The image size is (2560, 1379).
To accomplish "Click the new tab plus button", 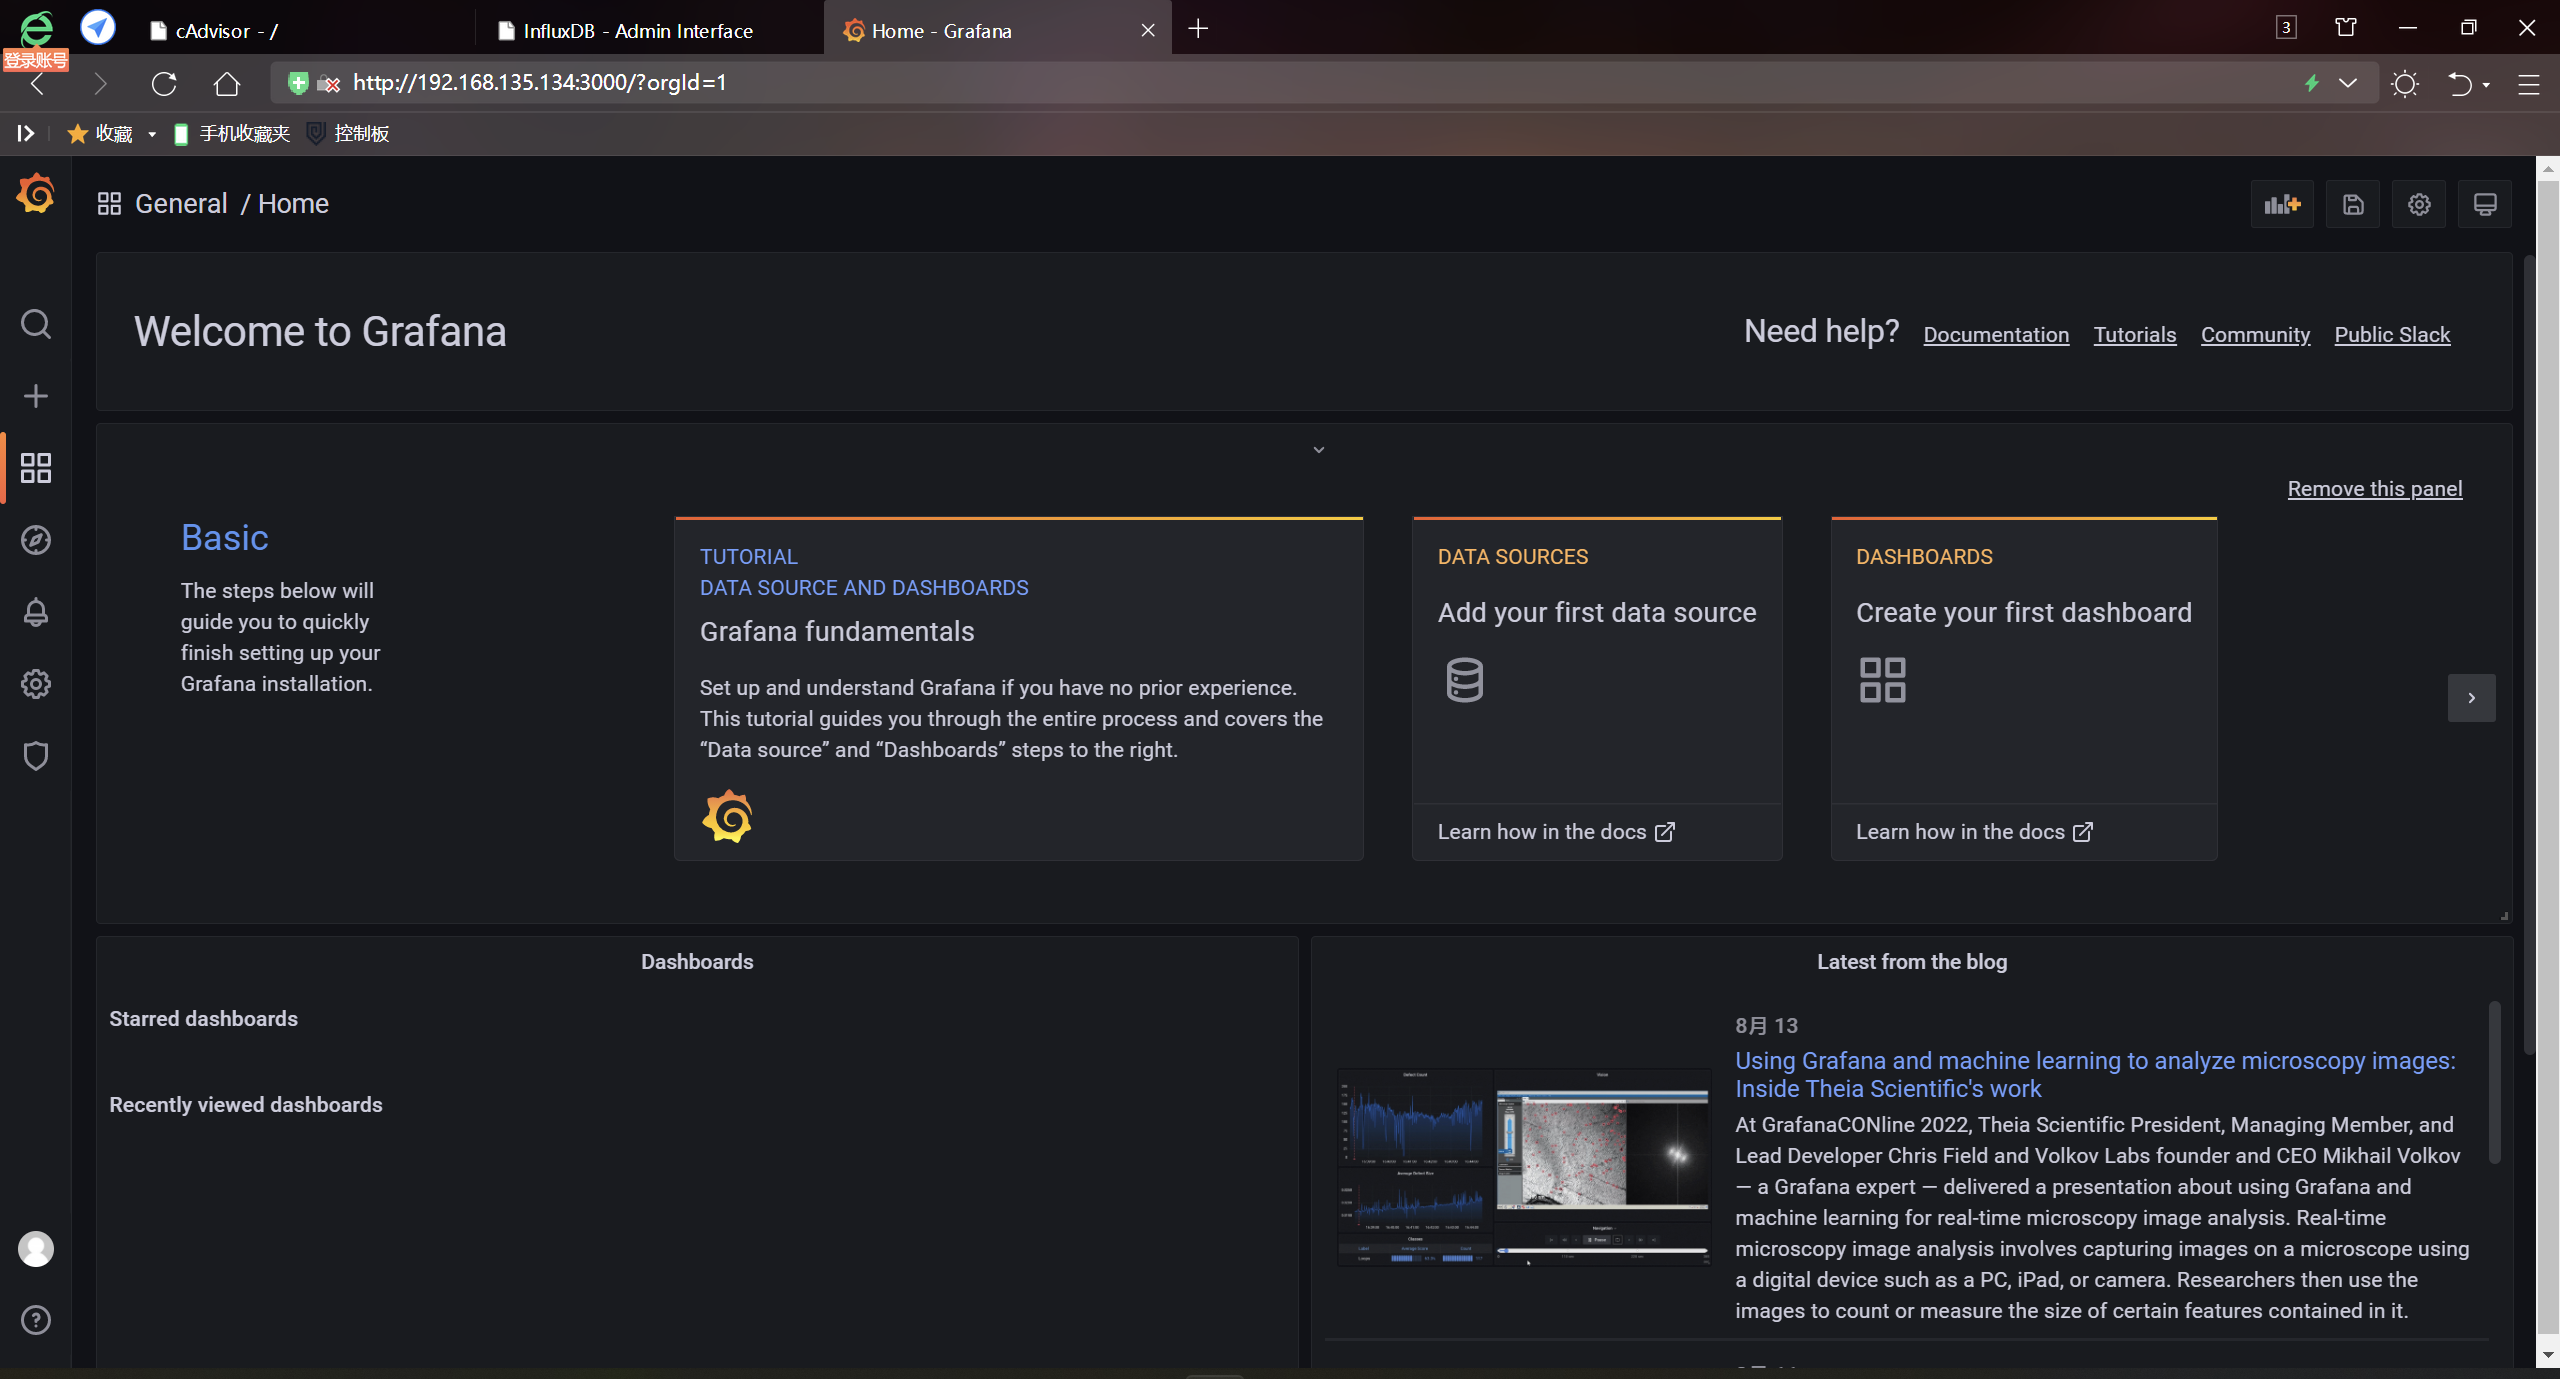I will click(x=1198, y=29).
